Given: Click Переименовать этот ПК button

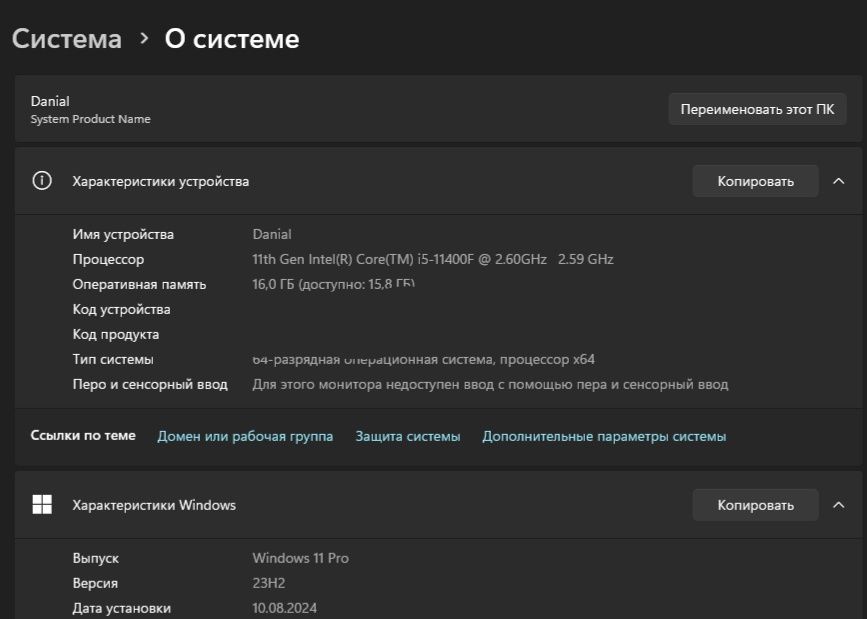Looking at the screenshot, I should click(757, 109).
